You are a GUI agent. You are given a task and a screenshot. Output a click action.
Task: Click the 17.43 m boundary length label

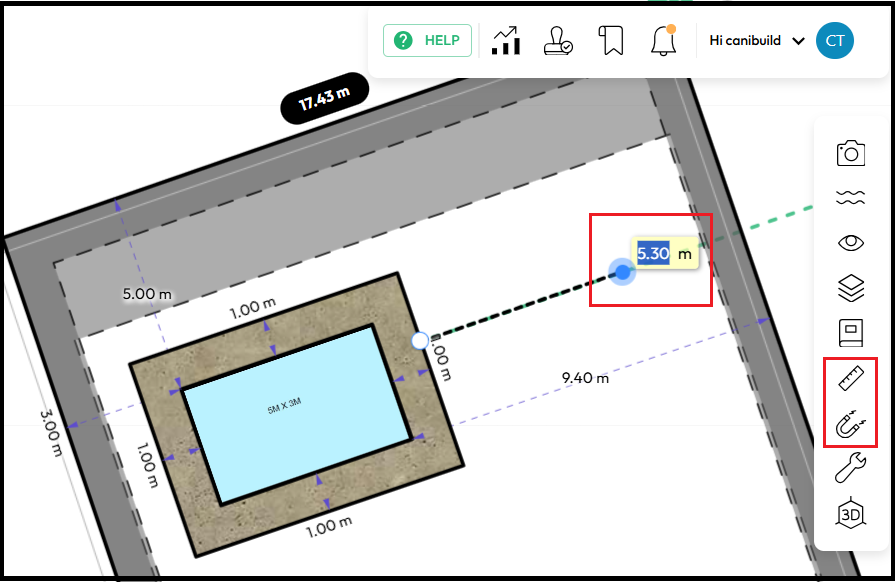324,98
